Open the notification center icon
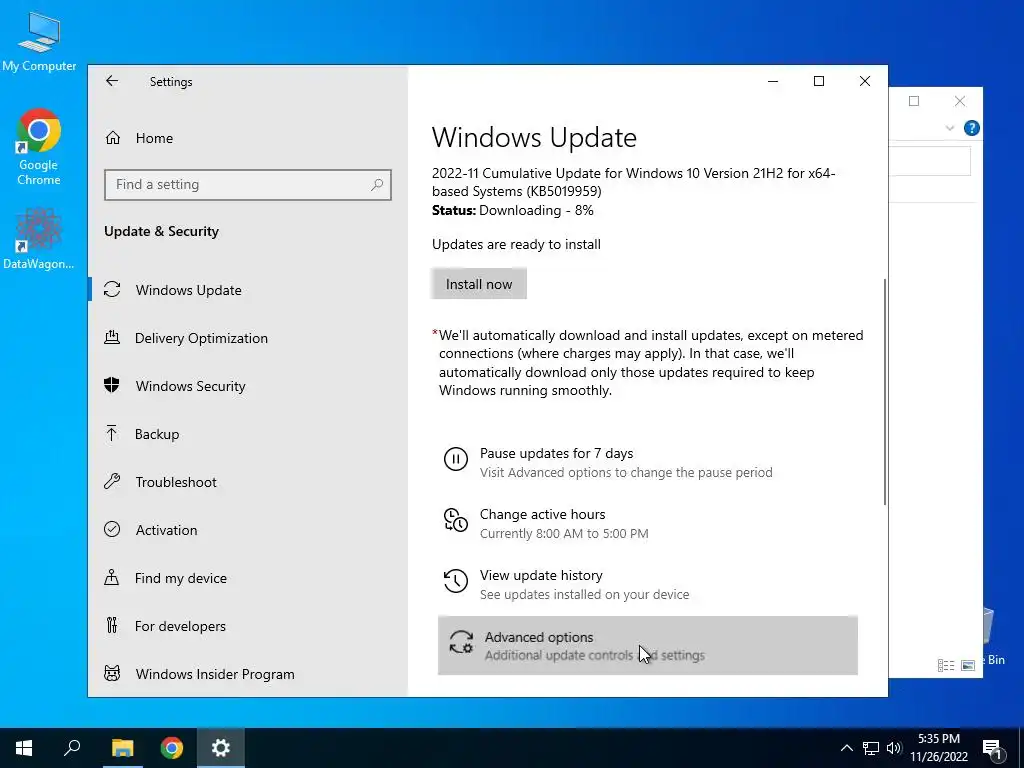 coord(993,748)
